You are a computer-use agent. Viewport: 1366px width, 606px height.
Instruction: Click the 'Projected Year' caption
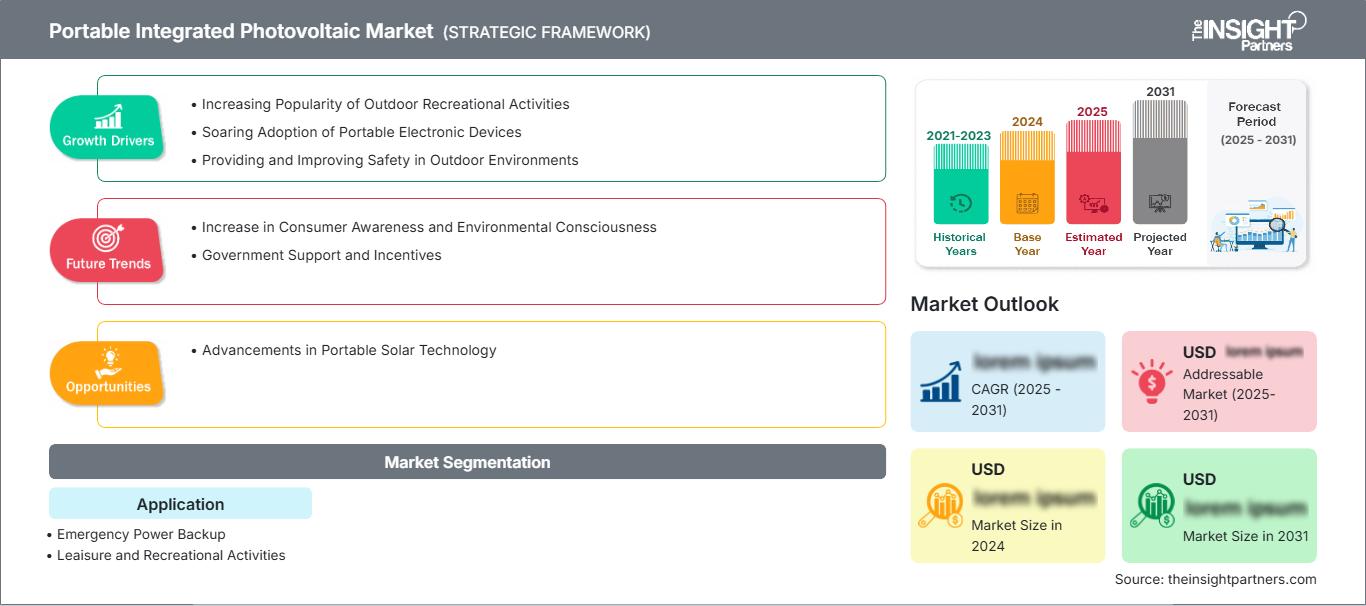point(1160,244)
